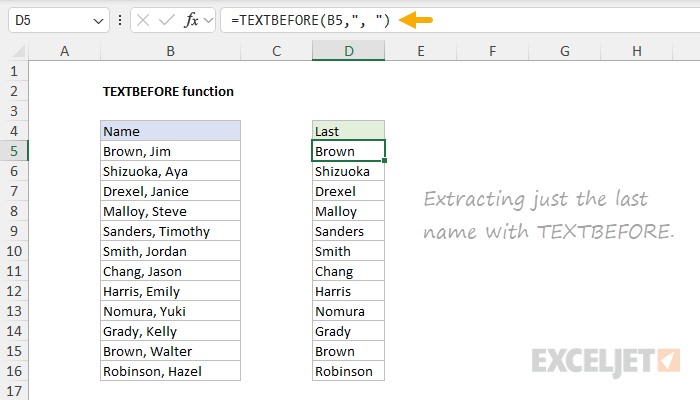Click cell 'Malloy, Steve'
Screen dimensions: 700x400
171,211
